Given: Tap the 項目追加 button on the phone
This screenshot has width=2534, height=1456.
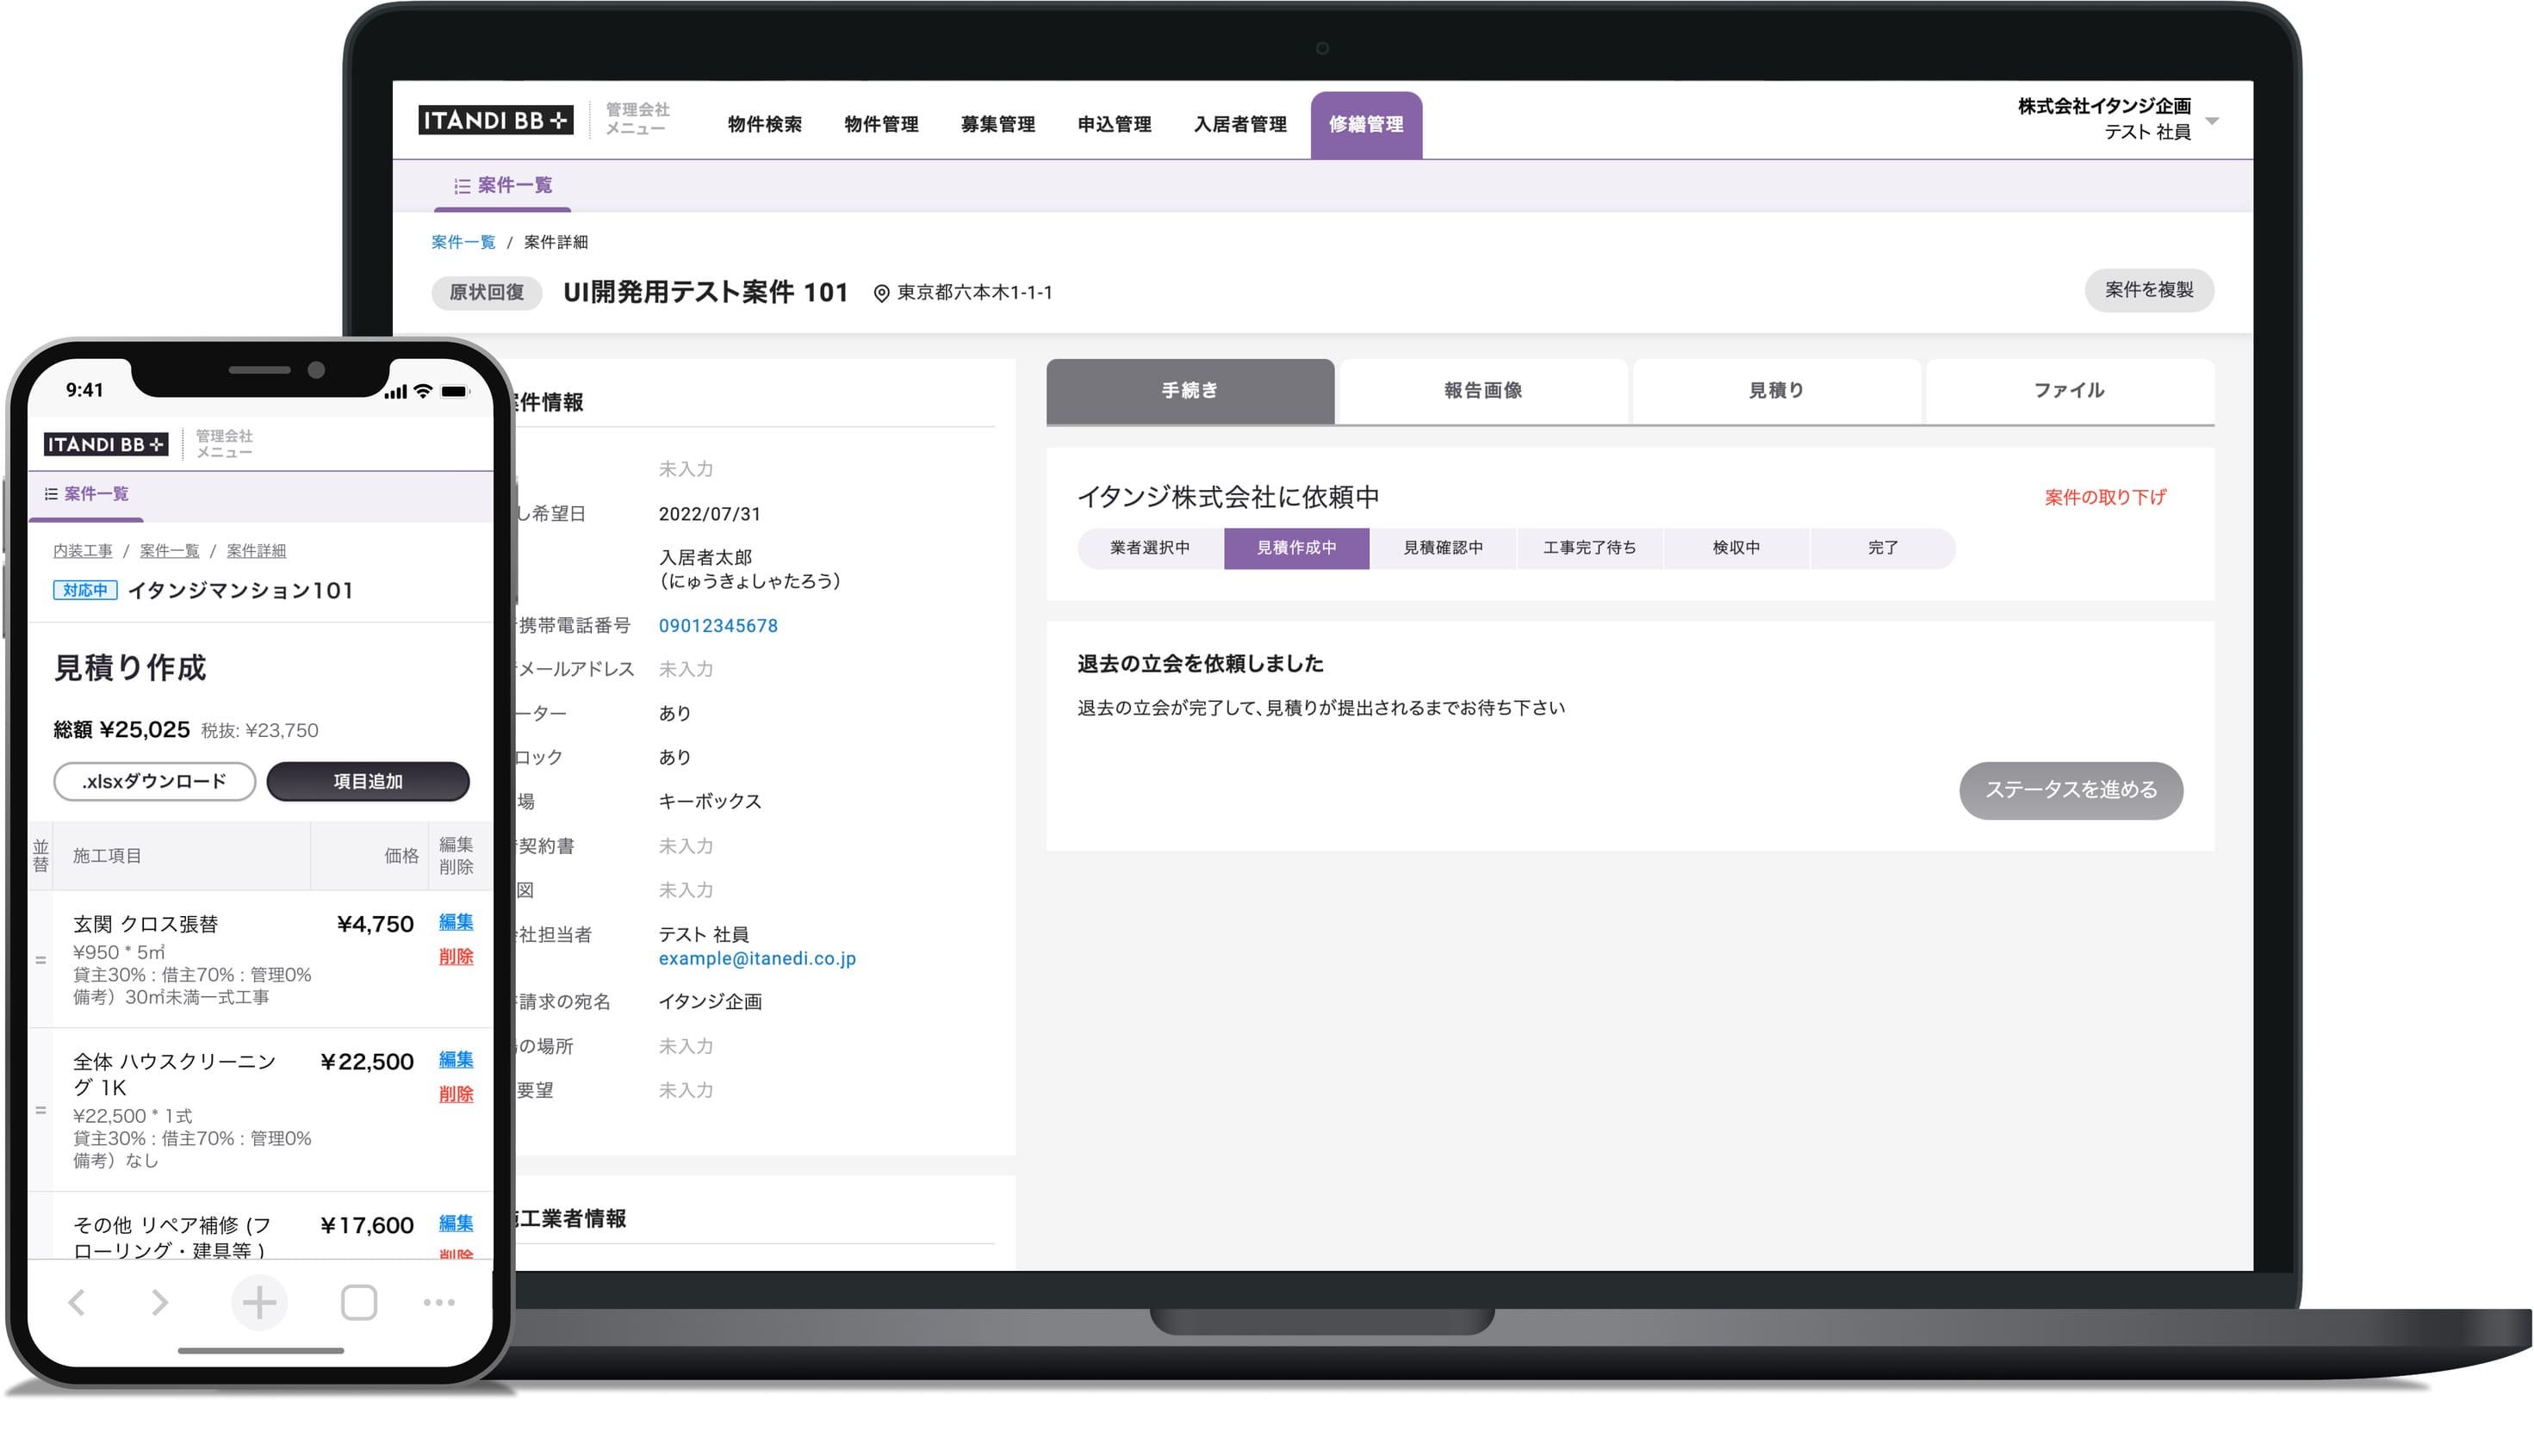Looking at the screenshot, I should click(367, 782).
